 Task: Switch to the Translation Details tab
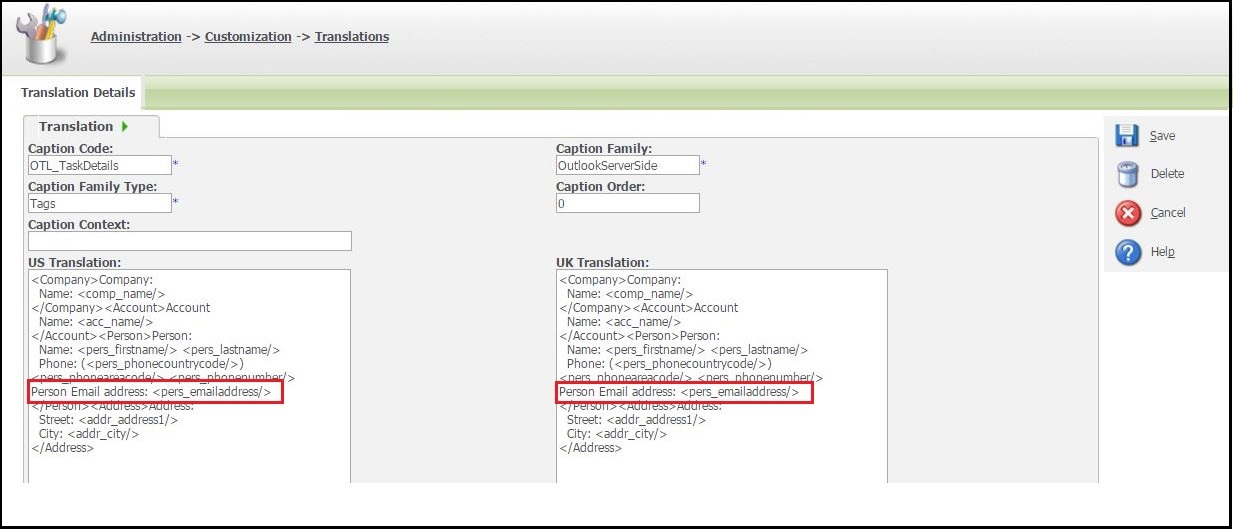coord(78,92)
